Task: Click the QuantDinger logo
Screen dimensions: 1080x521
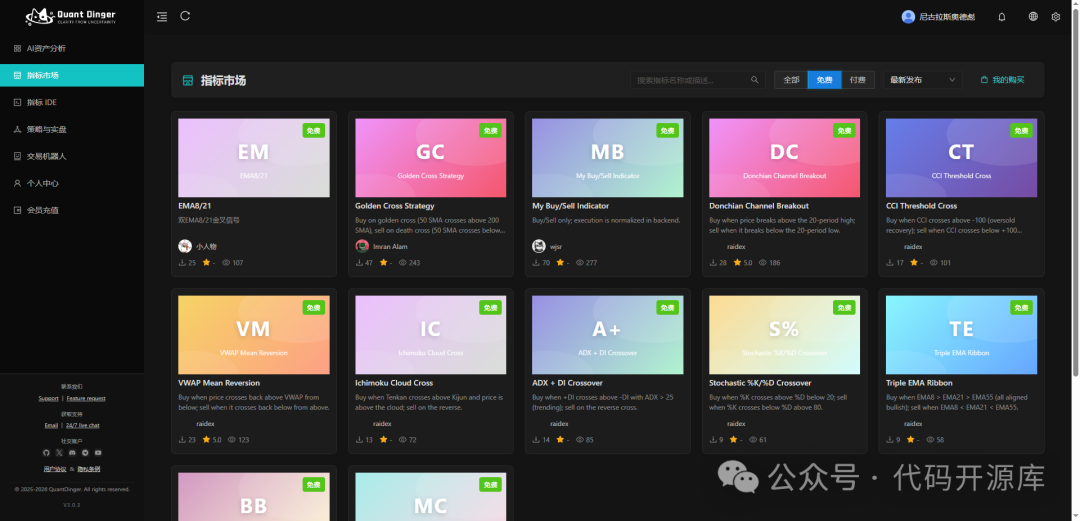Action: 71,17
